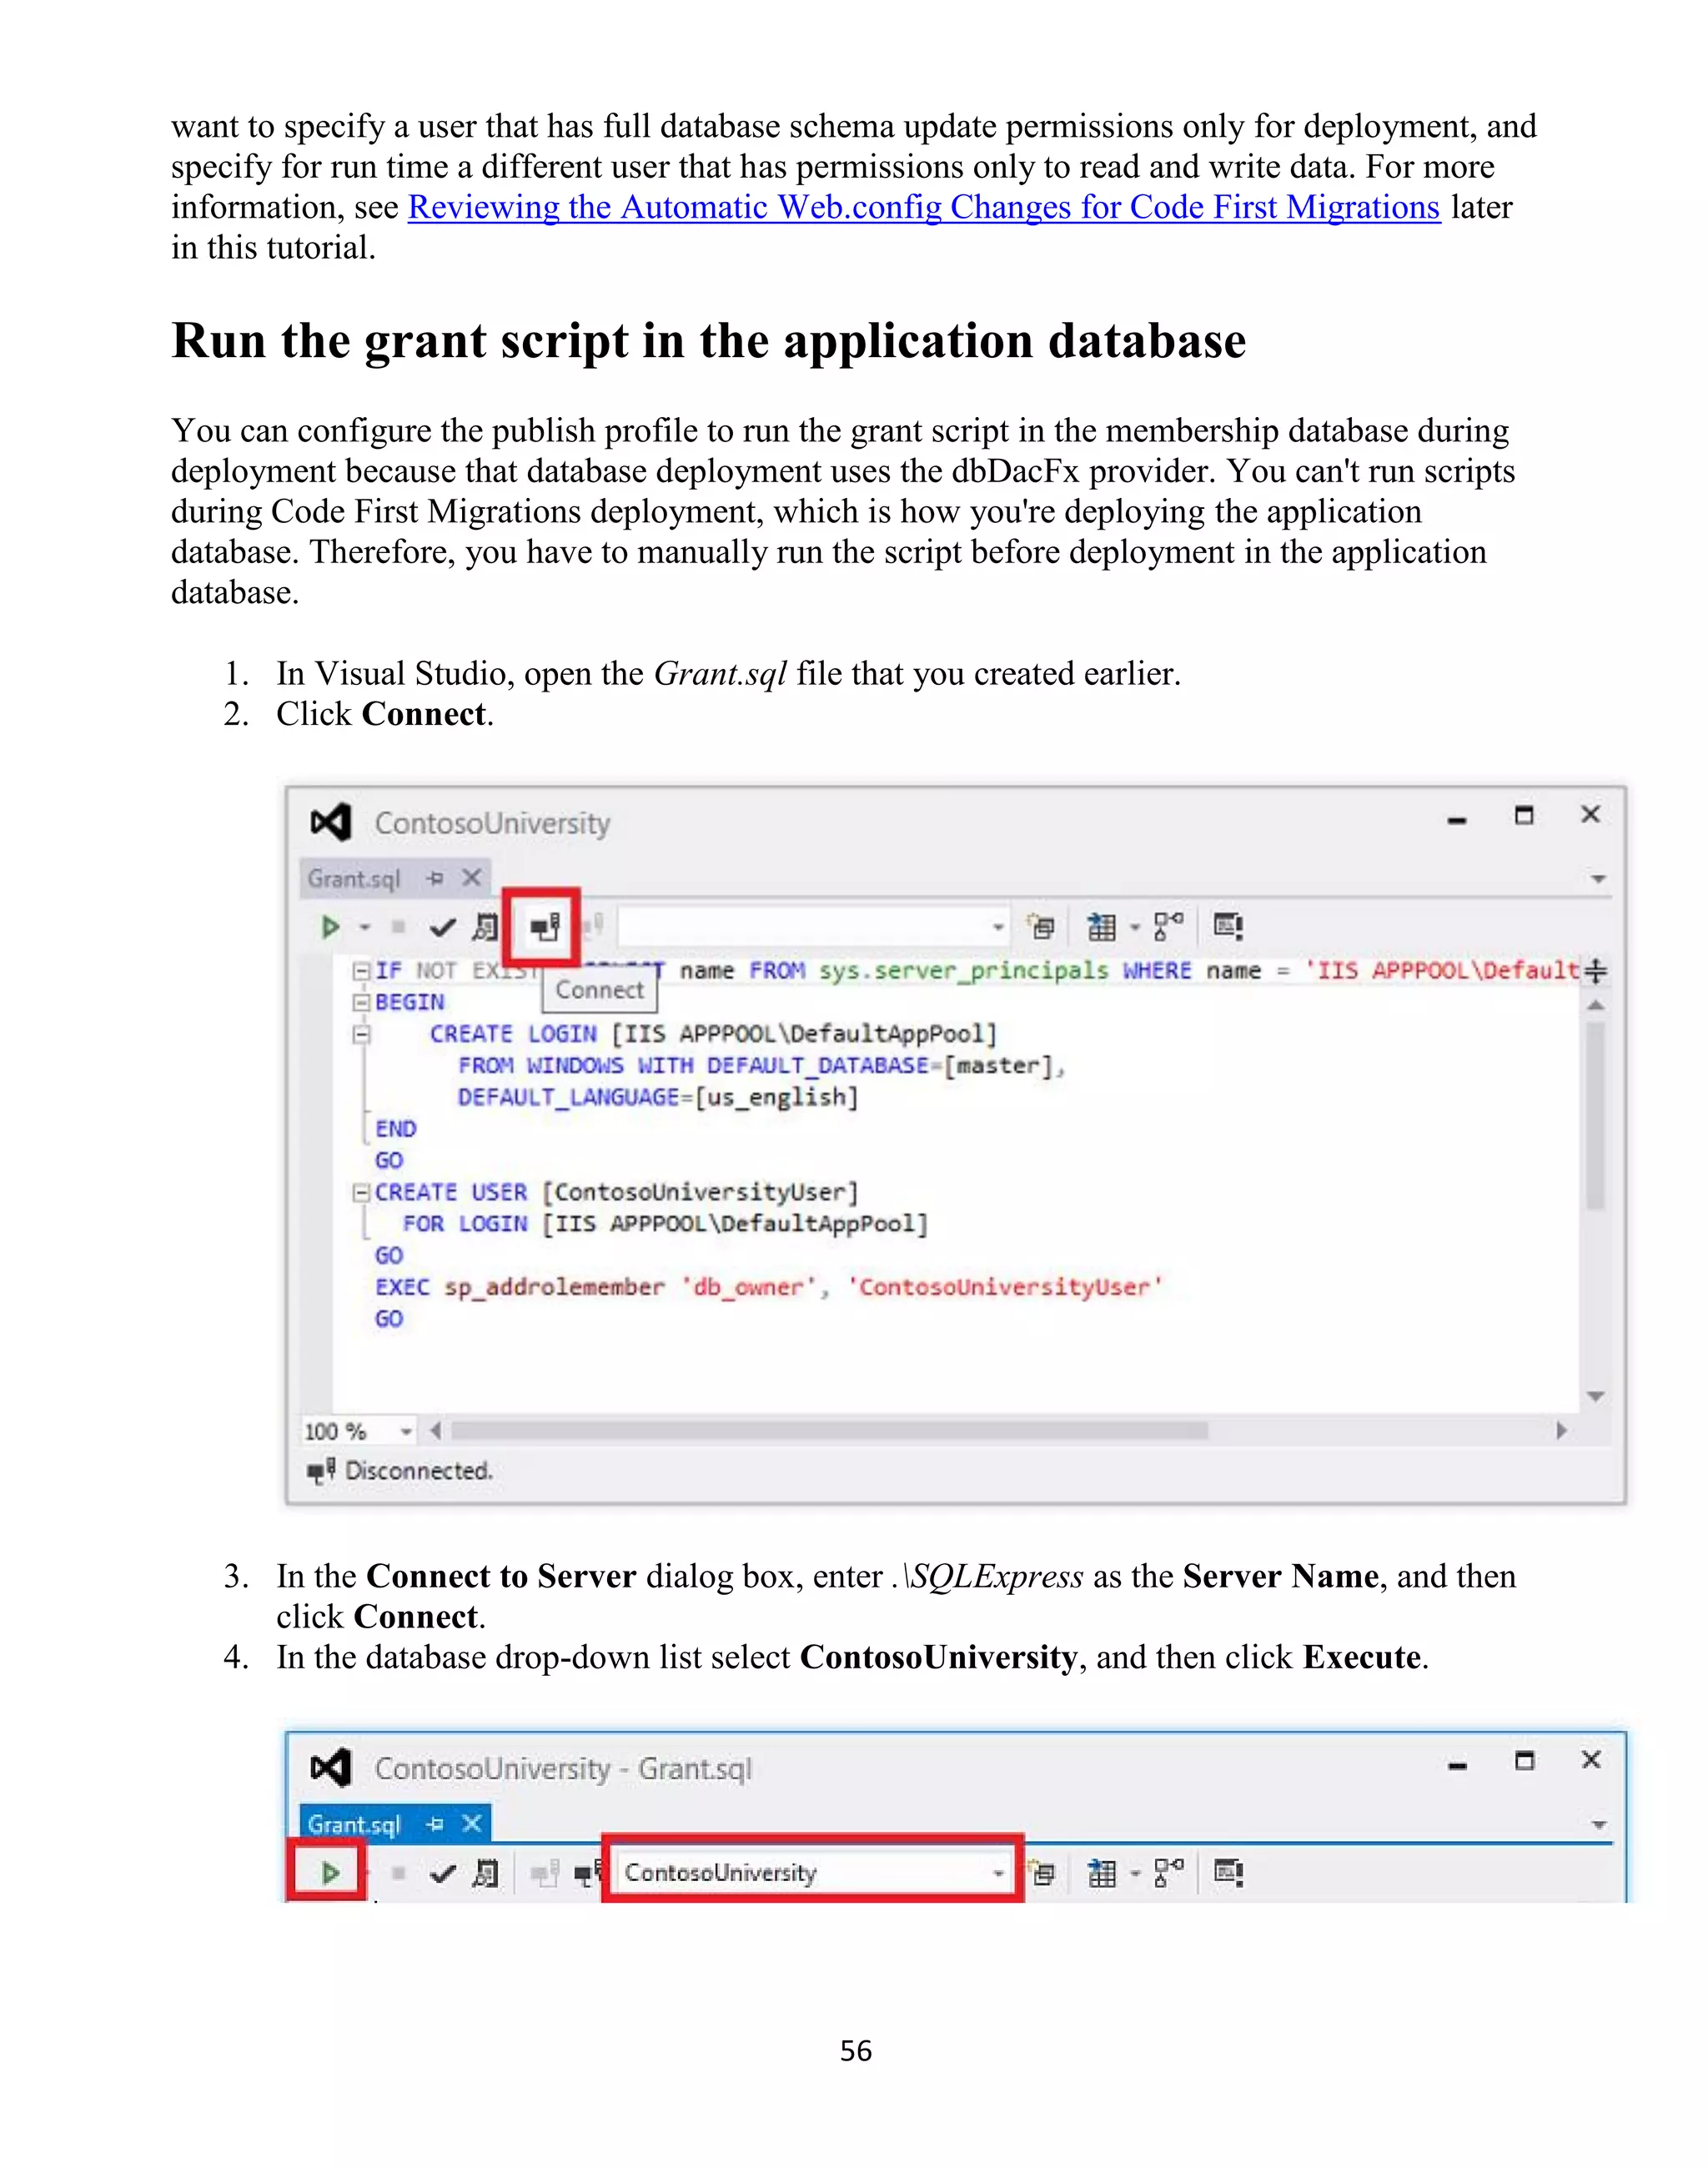Click Results to Grid icon in first window
This screenshot has width=1708, height=2168.
tap(1101, 927)
